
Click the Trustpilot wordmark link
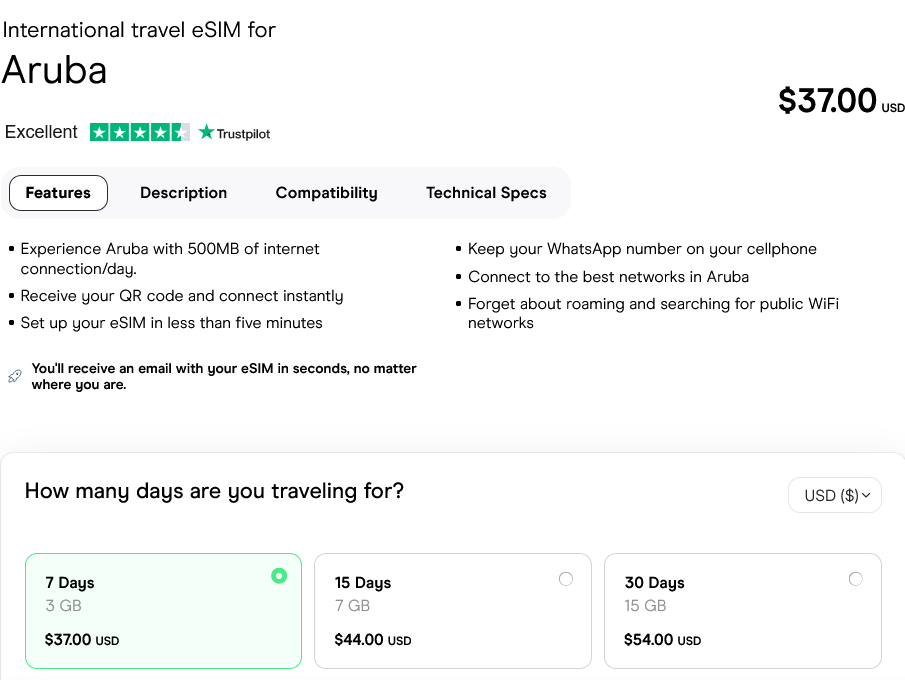click(243, 133)
